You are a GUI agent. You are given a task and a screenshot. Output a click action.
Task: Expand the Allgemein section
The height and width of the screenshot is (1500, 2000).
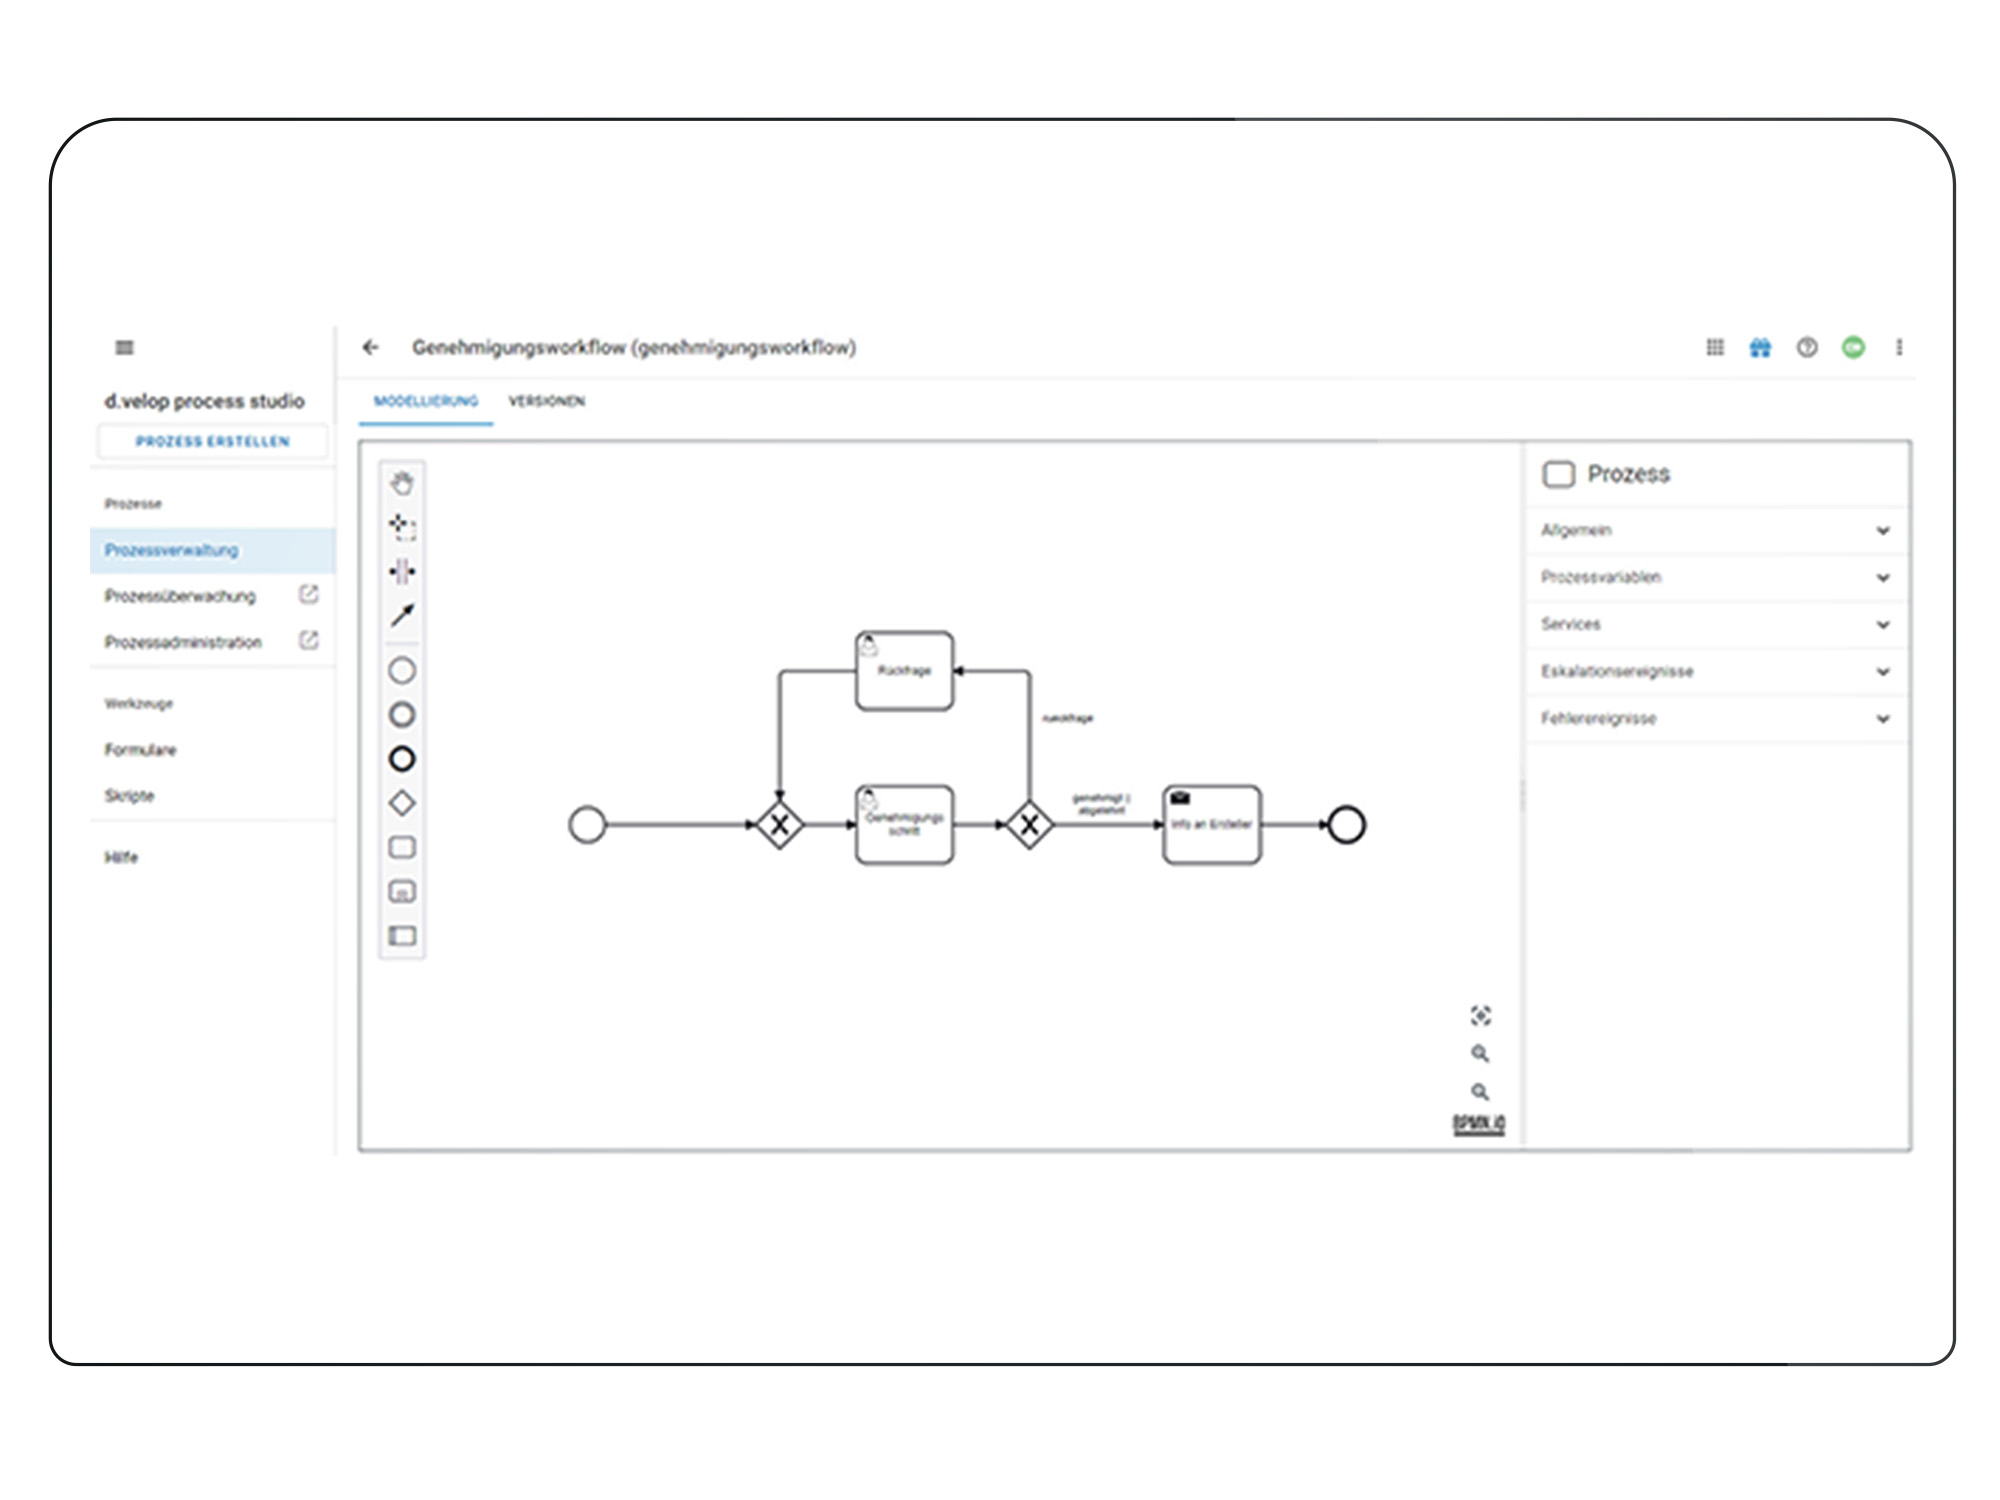point(1718,531)
